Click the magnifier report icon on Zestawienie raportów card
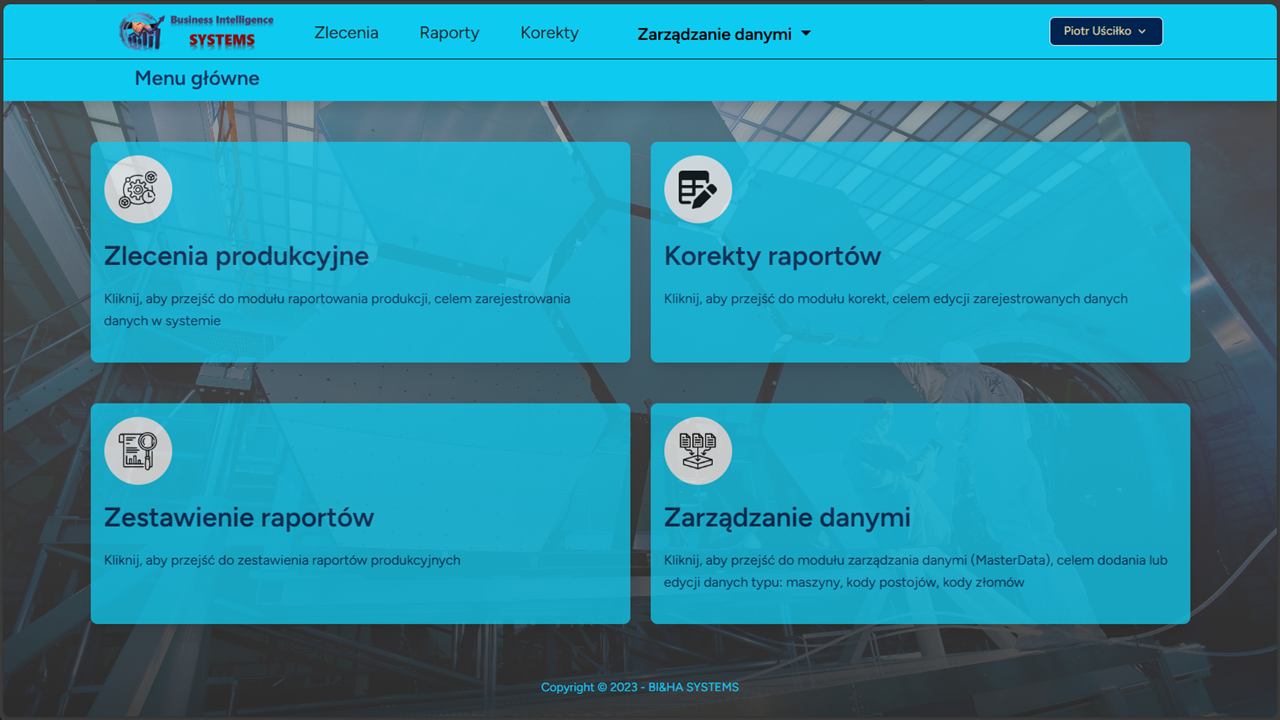Viewport: 1280px width, 720px height. click(138, 451)
